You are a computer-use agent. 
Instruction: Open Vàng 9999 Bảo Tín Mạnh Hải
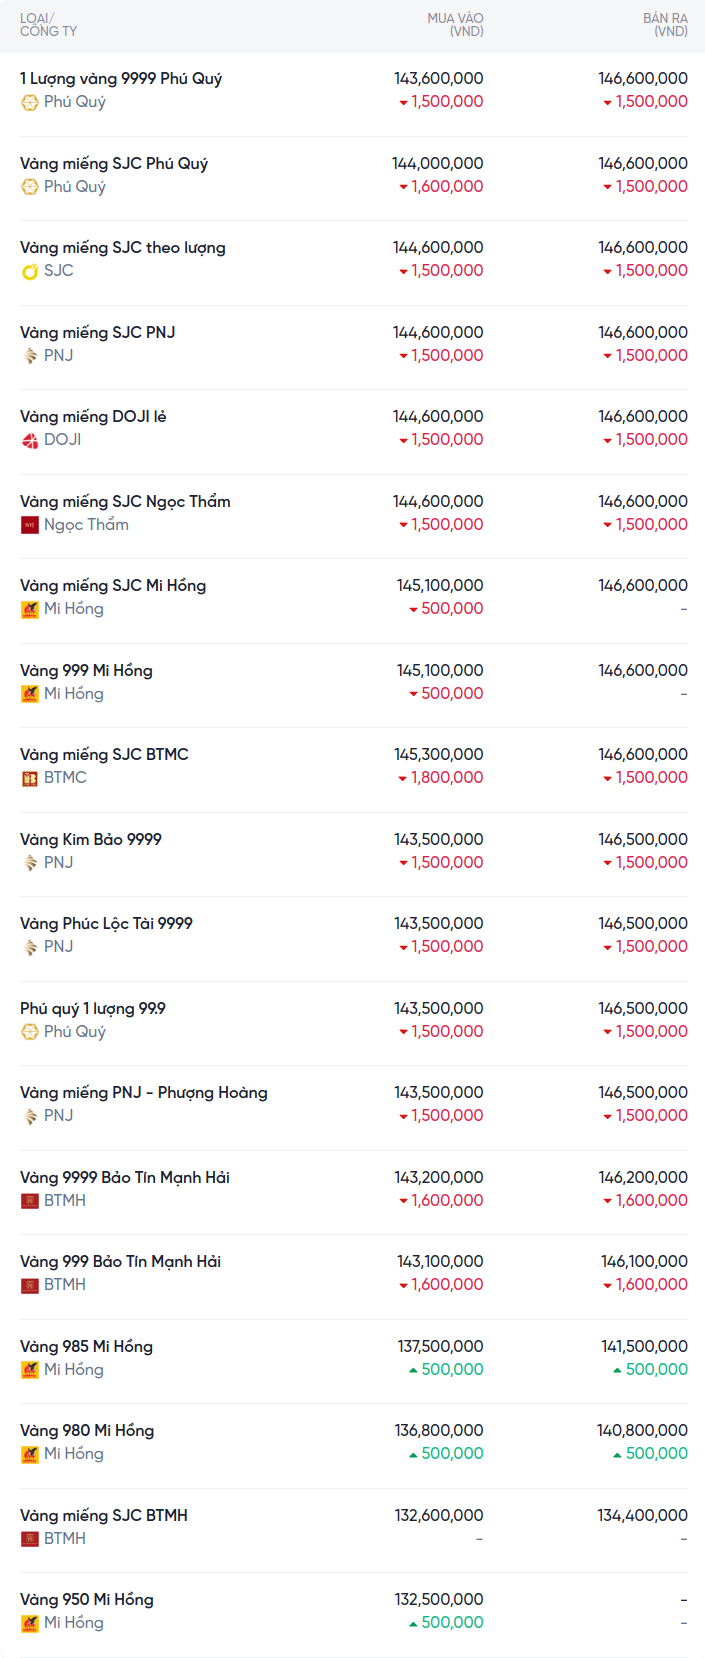[125, 1178]
